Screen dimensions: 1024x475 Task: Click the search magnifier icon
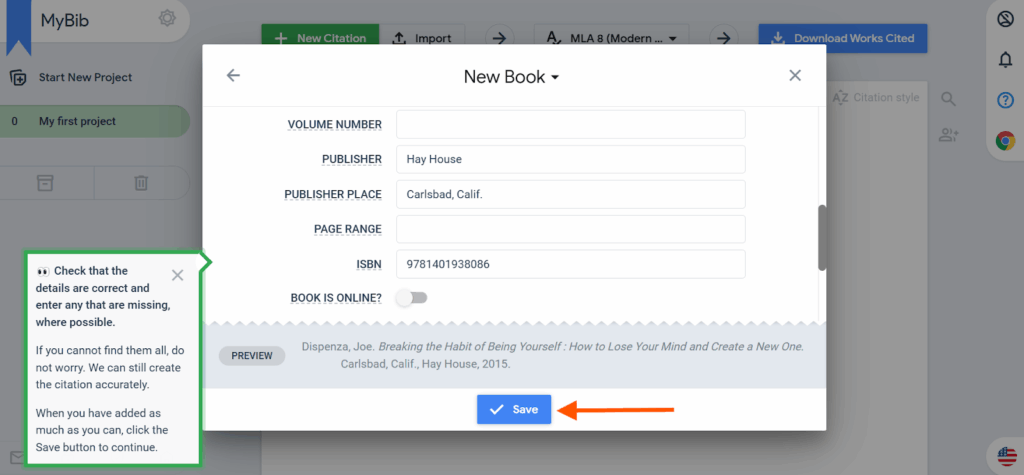tap(948, 99)
